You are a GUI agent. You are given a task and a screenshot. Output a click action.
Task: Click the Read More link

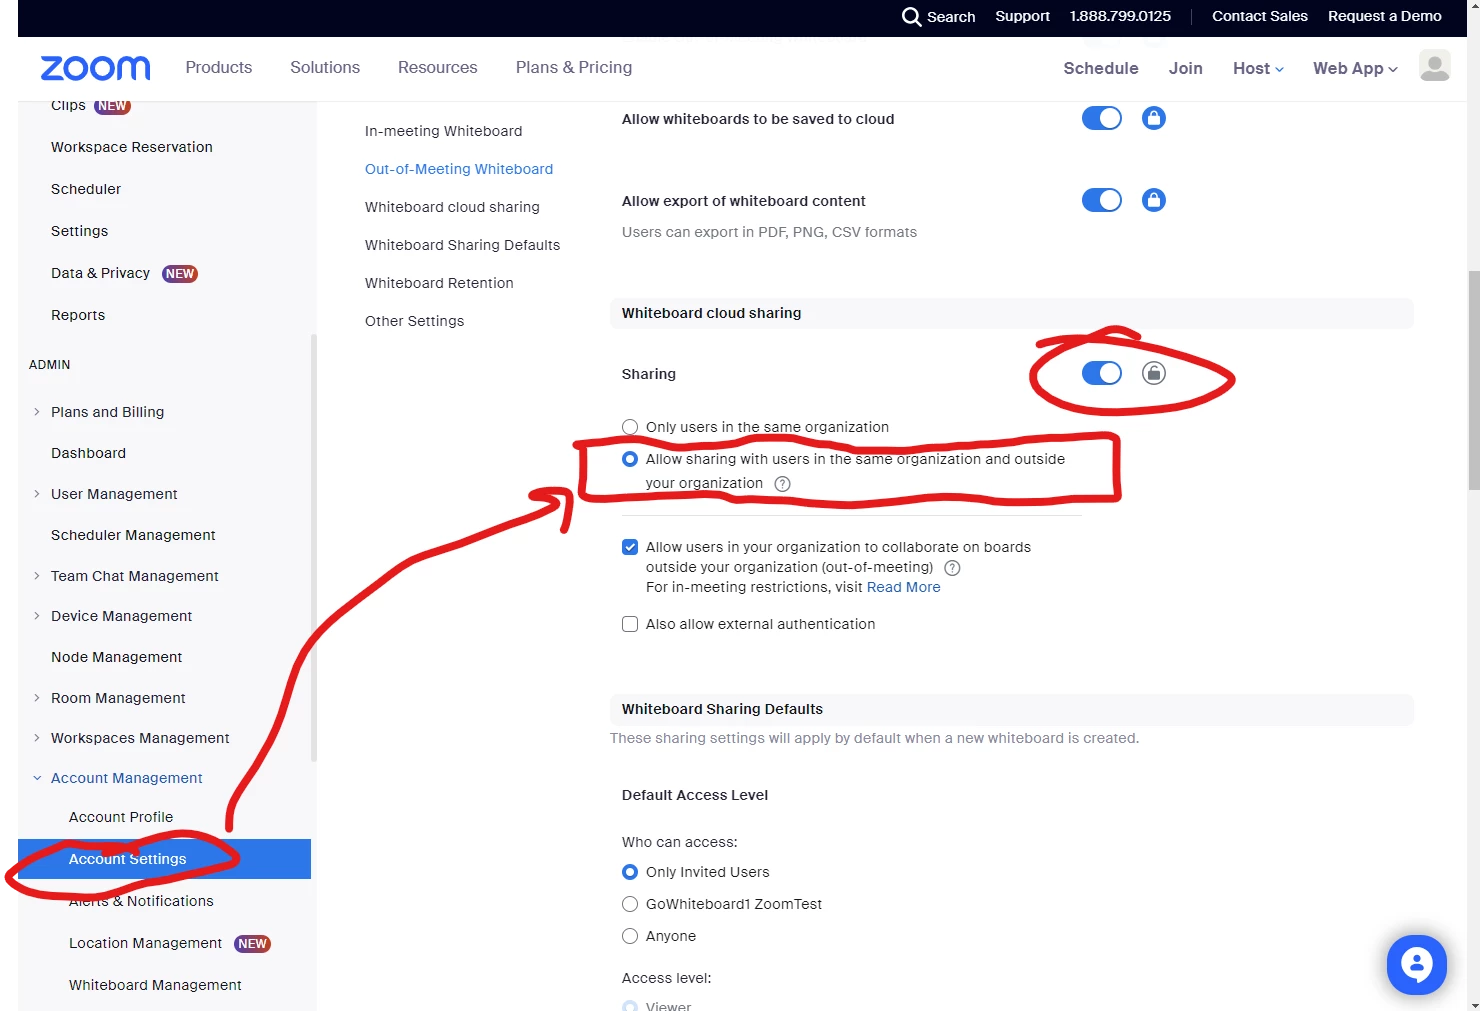(x=903, y=587)
